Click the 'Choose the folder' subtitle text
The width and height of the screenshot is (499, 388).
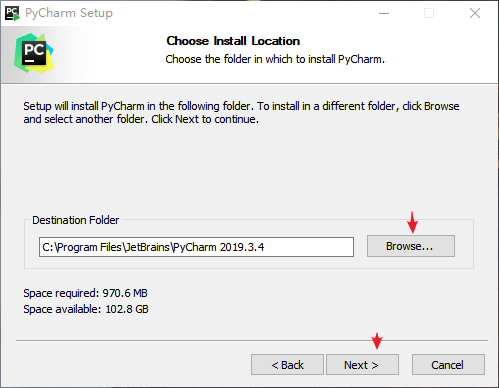click(x=275, y=59)
